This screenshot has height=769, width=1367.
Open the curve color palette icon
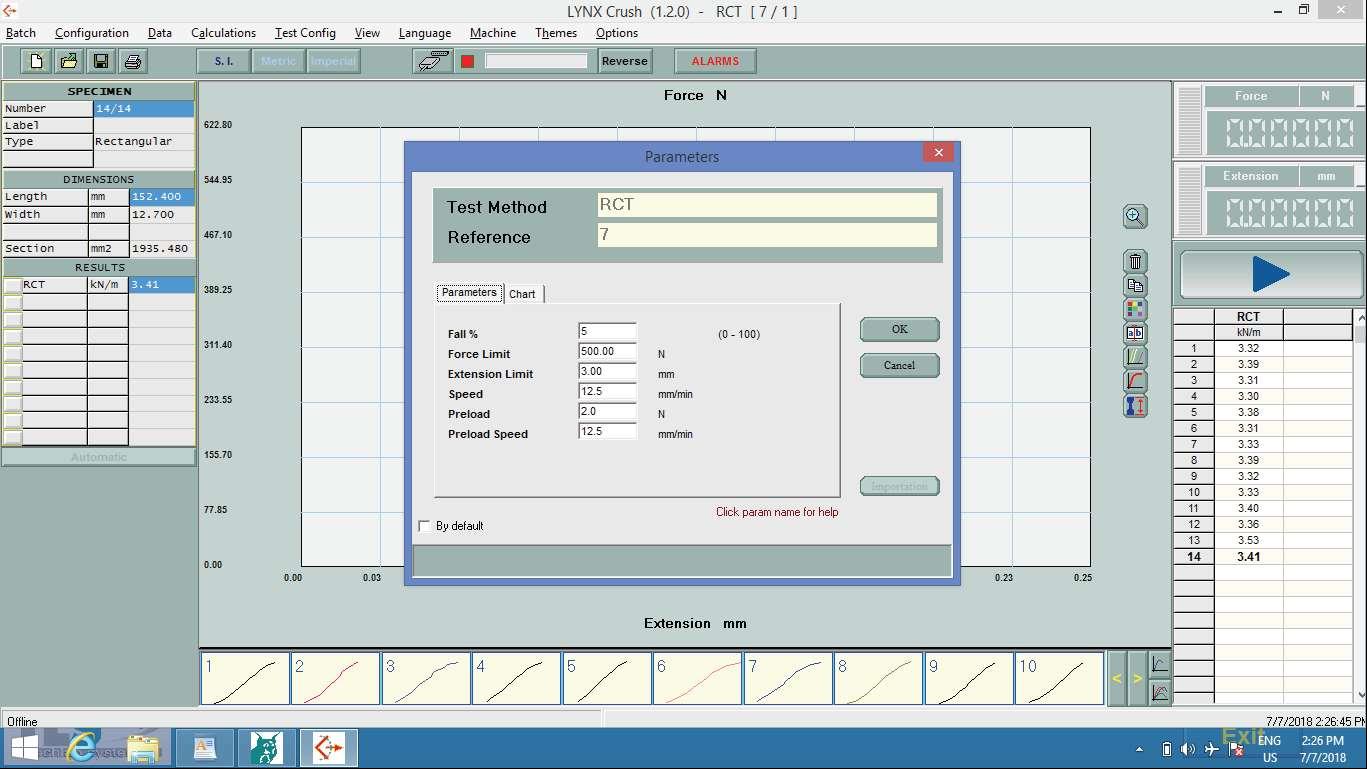[1135, 309]
